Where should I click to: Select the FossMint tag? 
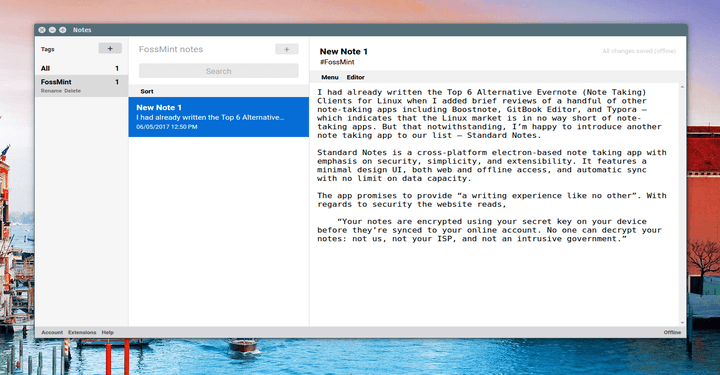81,85
